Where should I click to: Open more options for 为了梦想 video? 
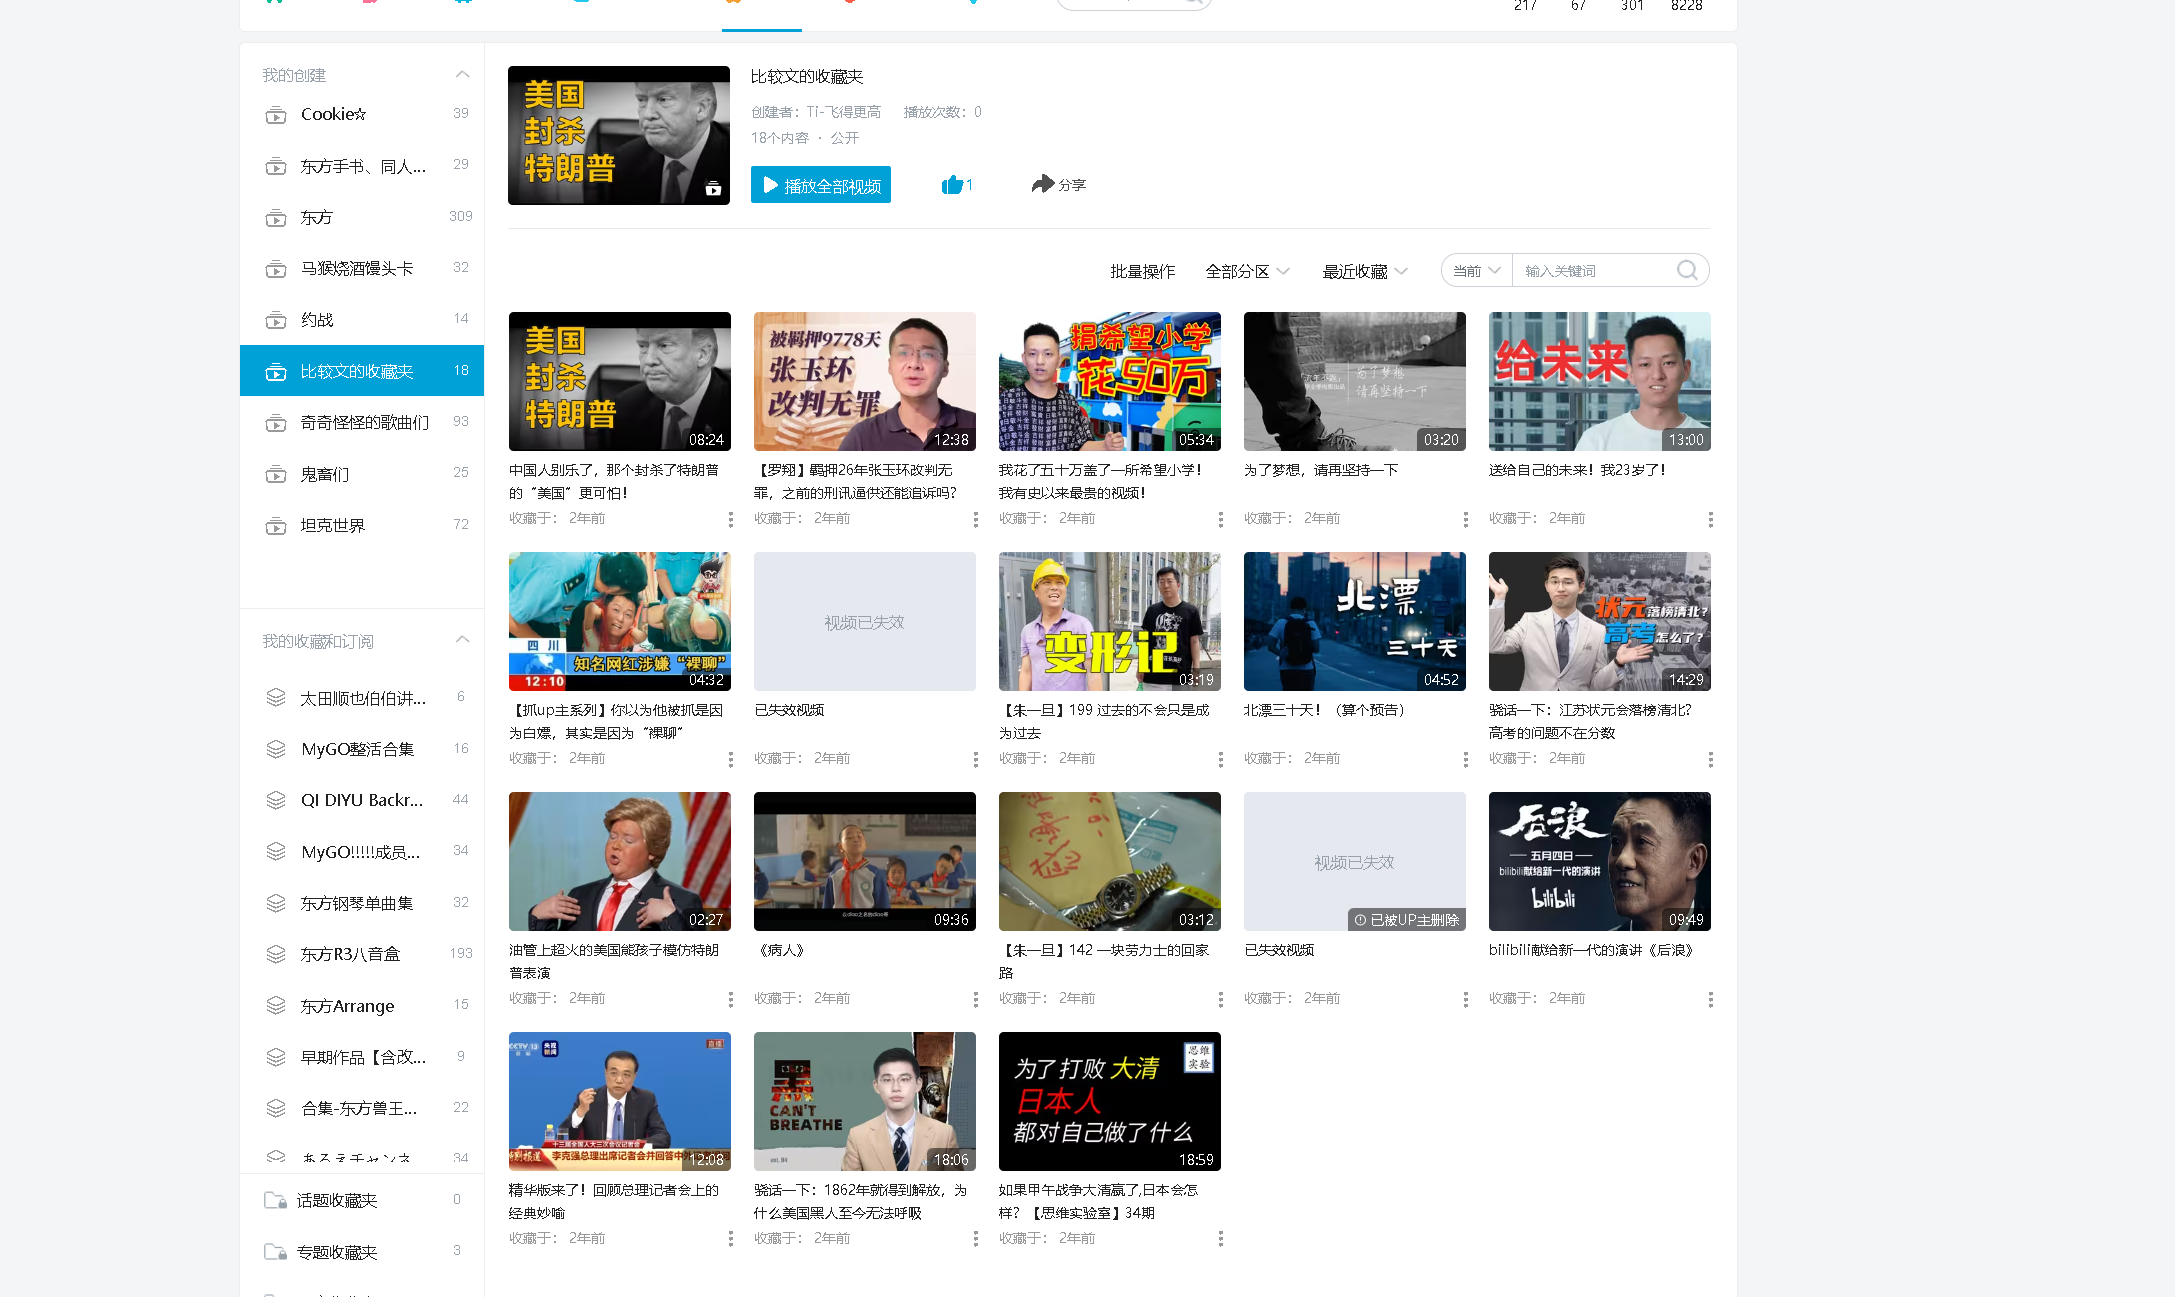coord(1465,519)
